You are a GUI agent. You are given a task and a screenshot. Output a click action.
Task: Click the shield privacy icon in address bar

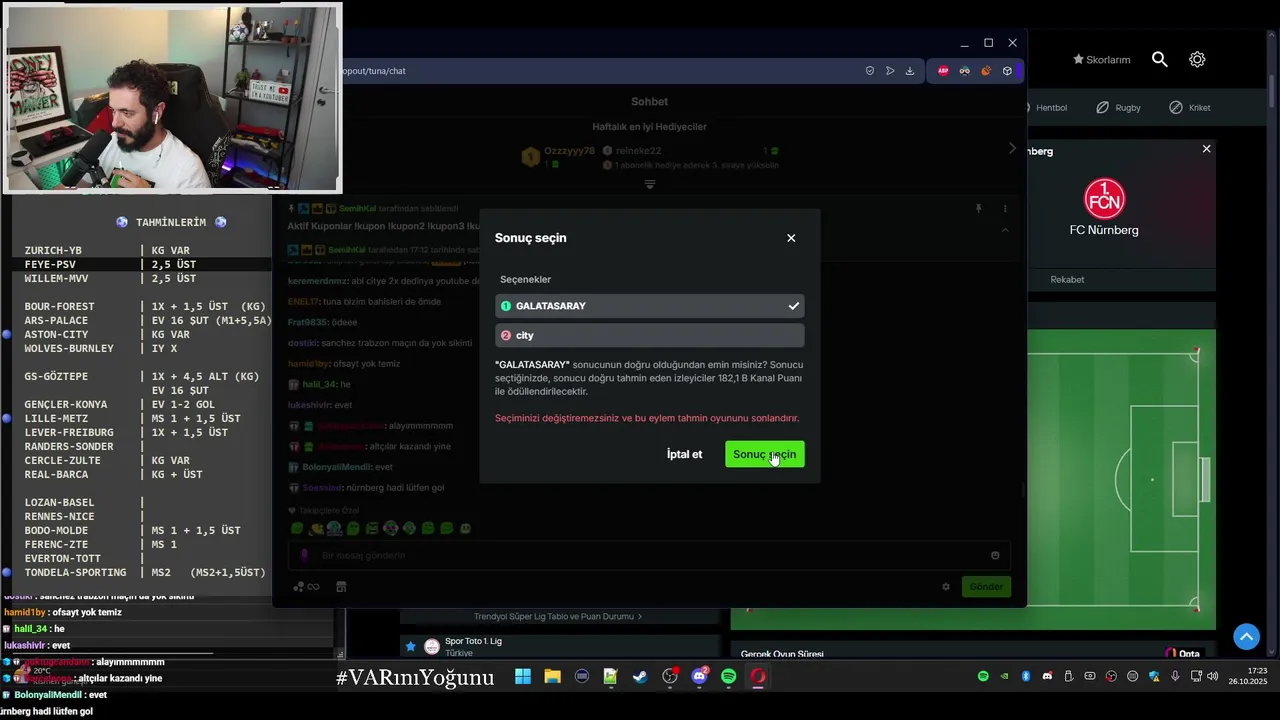point(870,71)
